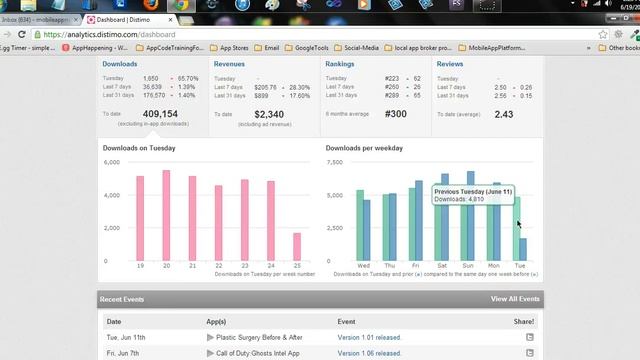
Task: Open AppCodeTrainingFo... bookmark folder
Action: pos(170,48)
